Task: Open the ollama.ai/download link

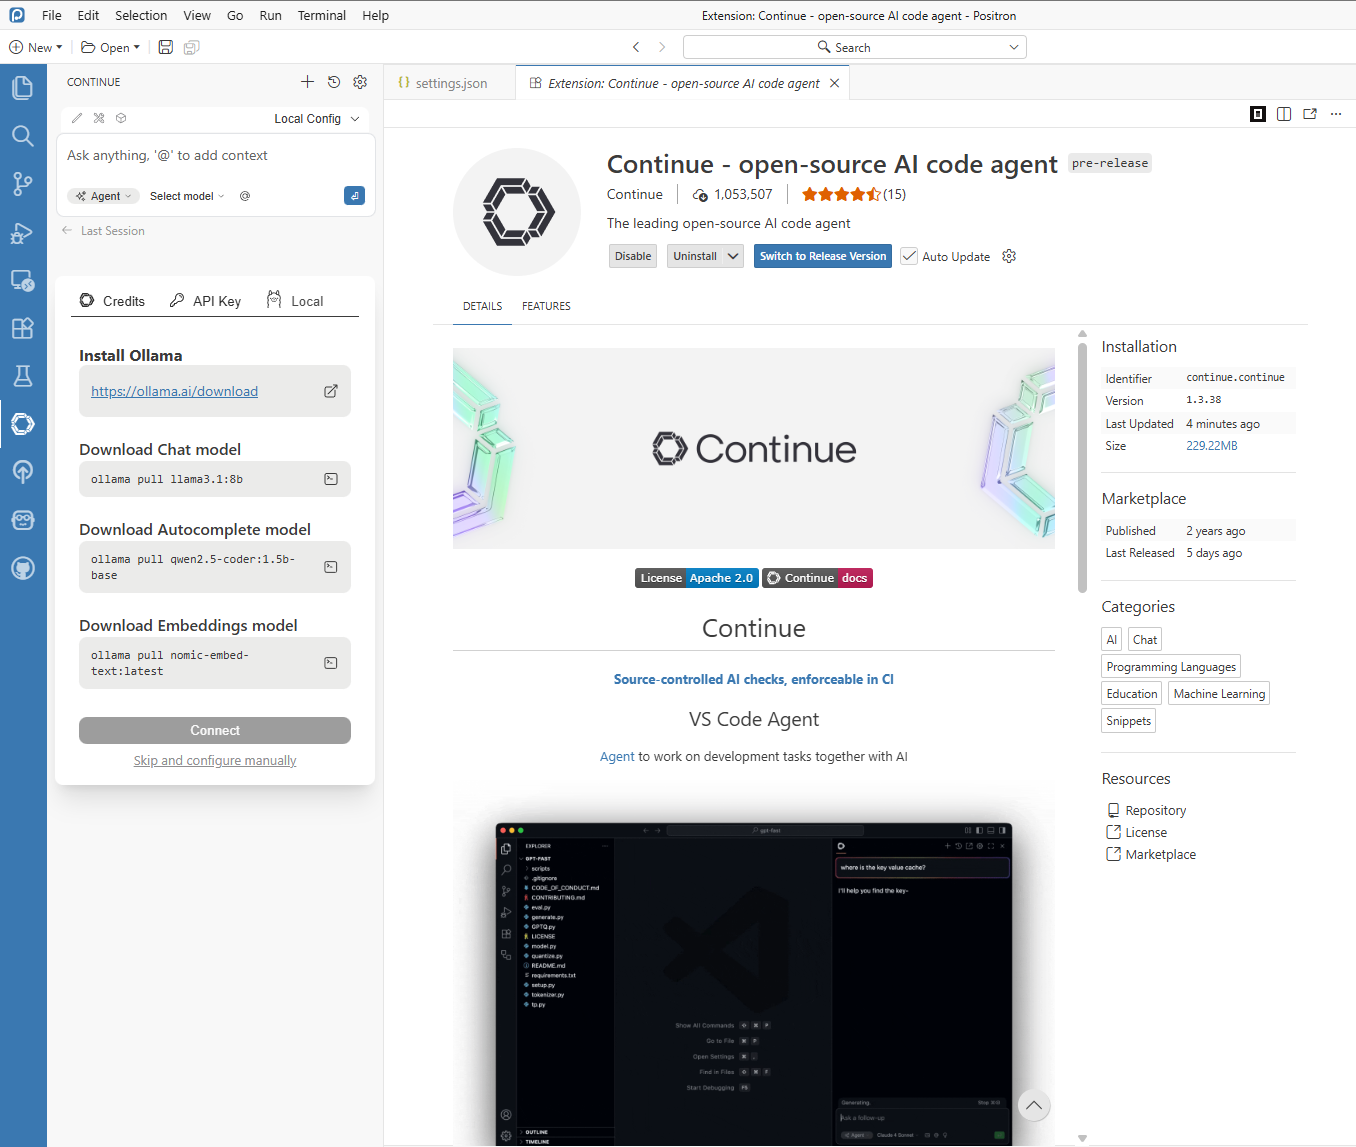Action: click(x=174, y=391)
